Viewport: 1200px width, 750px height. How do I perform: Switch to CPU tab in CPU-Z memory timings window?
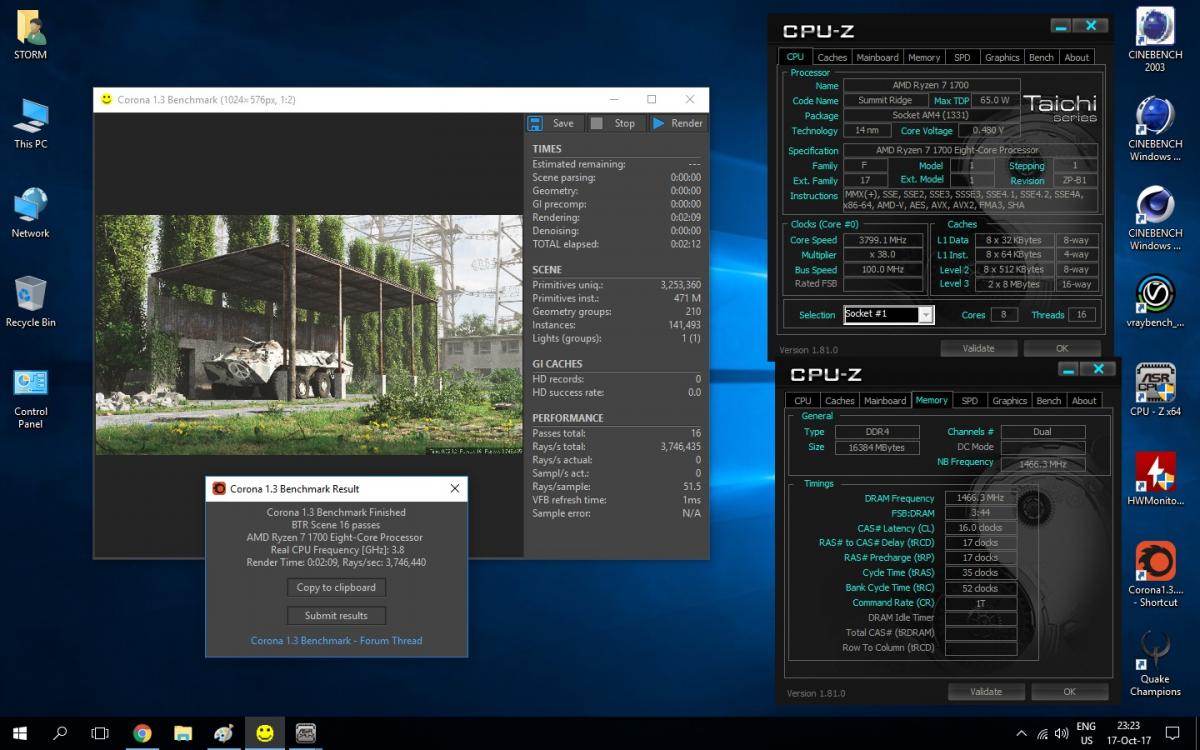pos(803,400)
